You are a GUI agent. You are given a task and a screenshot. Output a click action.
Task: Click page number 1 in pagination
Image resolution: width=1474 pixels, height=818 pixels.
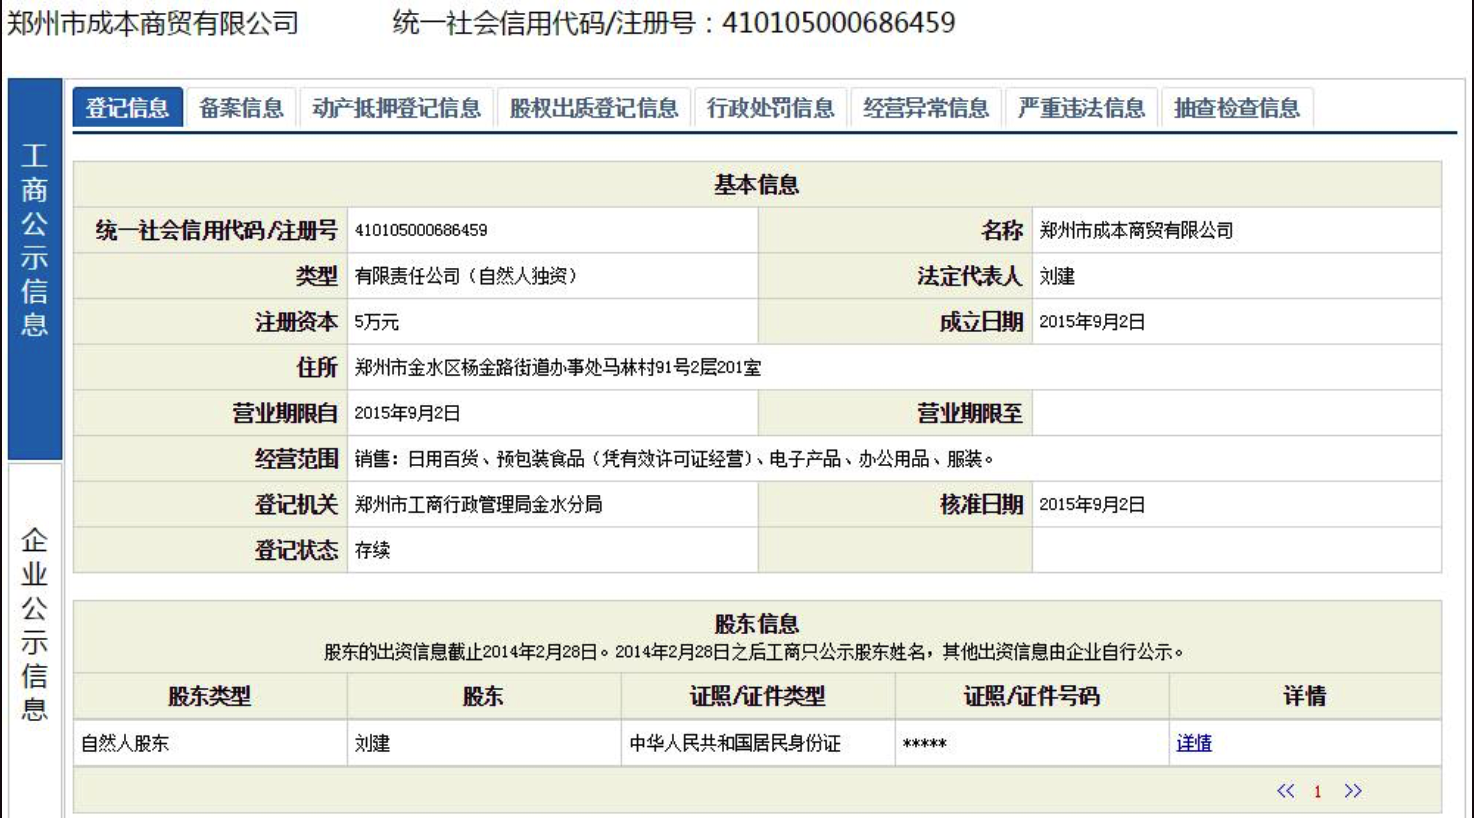coord(1318,792)
